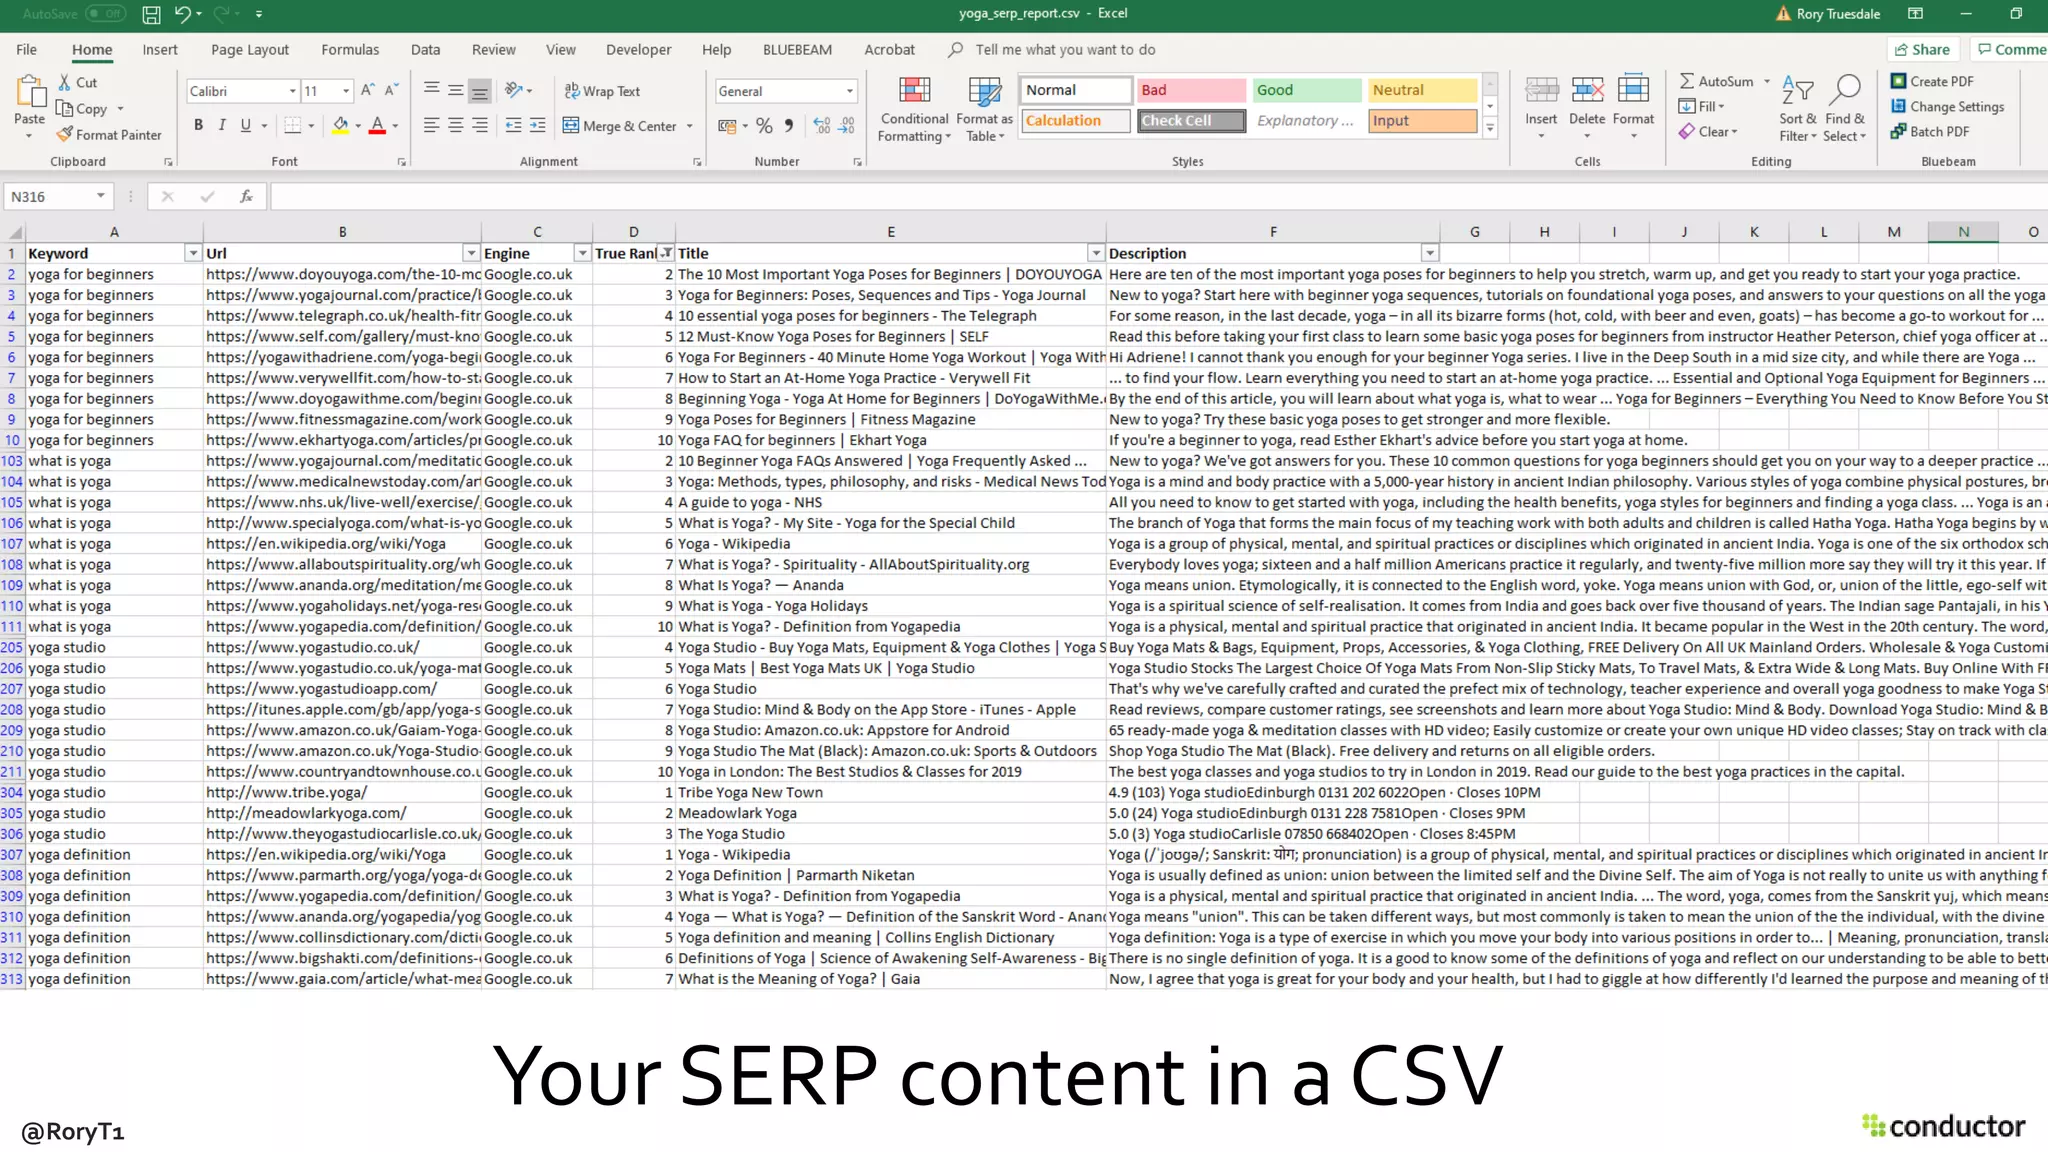2048x1152 pixels.
Task: Apply Underline formatting
Action: tap(245, 125)
